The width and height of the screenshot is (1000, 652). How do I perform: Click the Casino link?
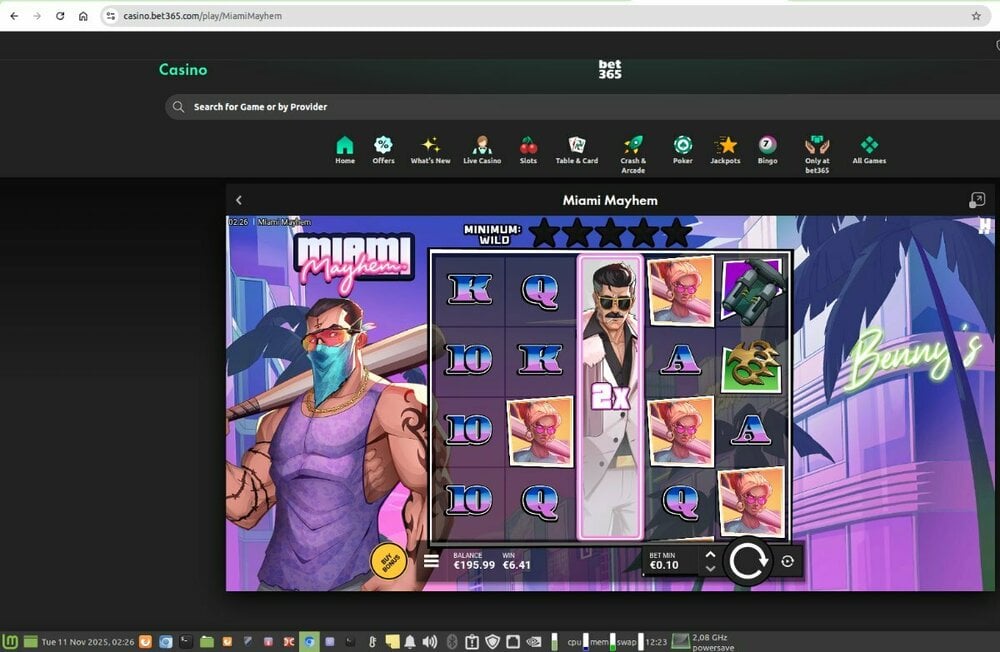(x=183, y=70)
